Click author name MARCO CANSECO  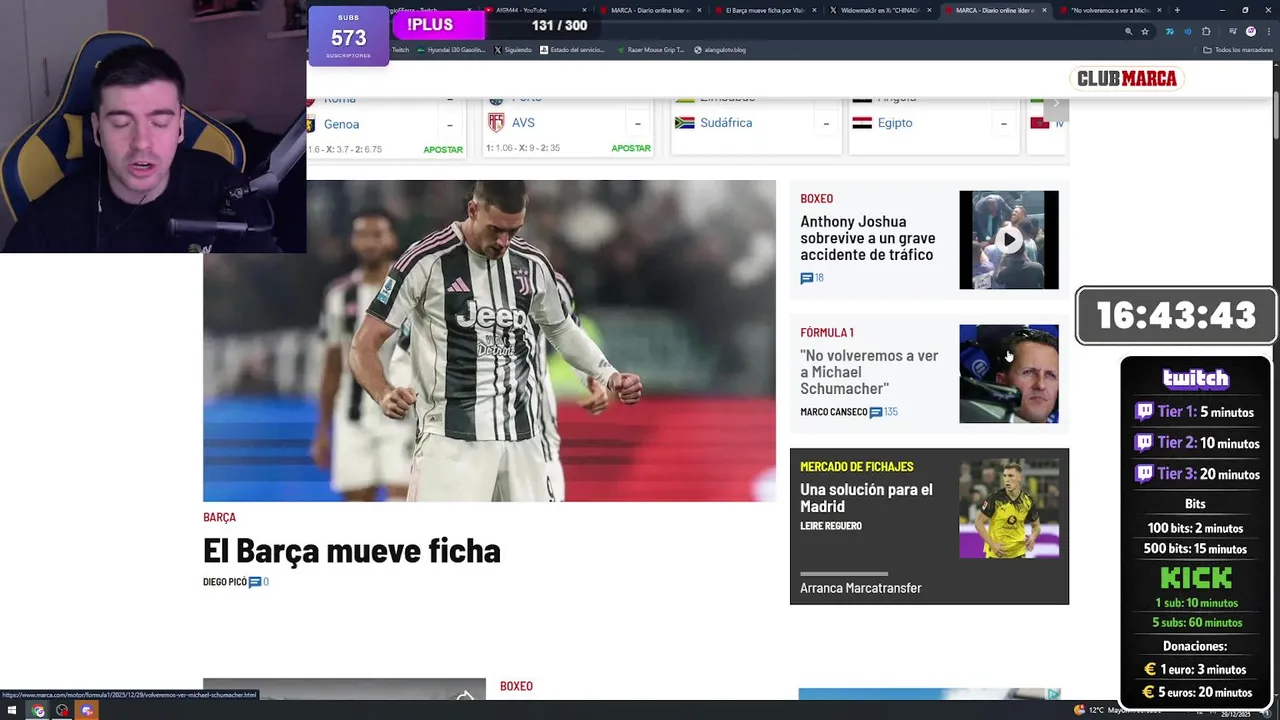833,412
